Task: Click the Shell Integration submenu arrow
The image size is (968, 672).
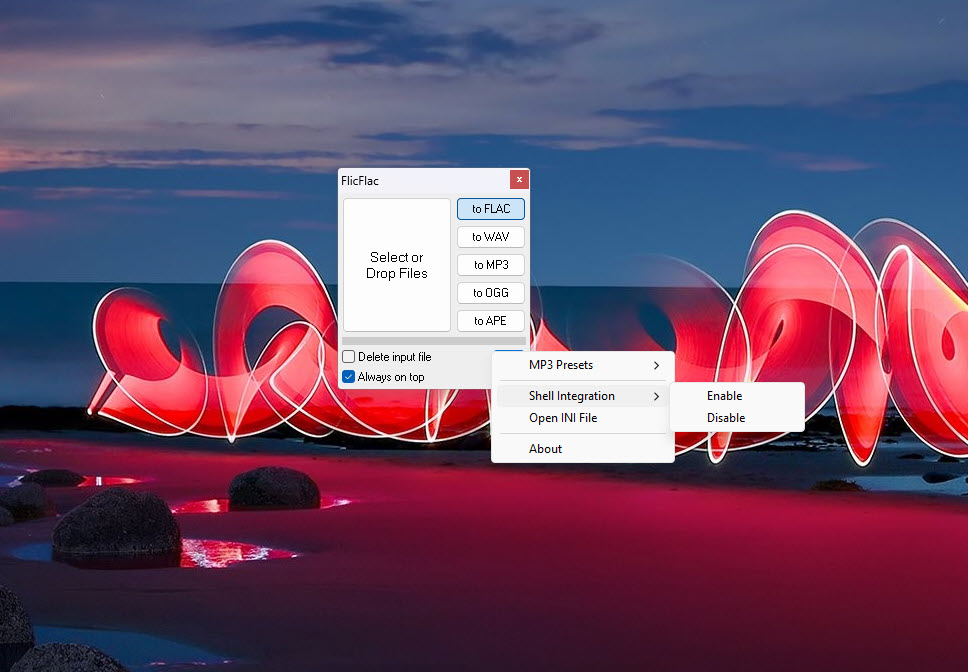Action: pos(656,396)
